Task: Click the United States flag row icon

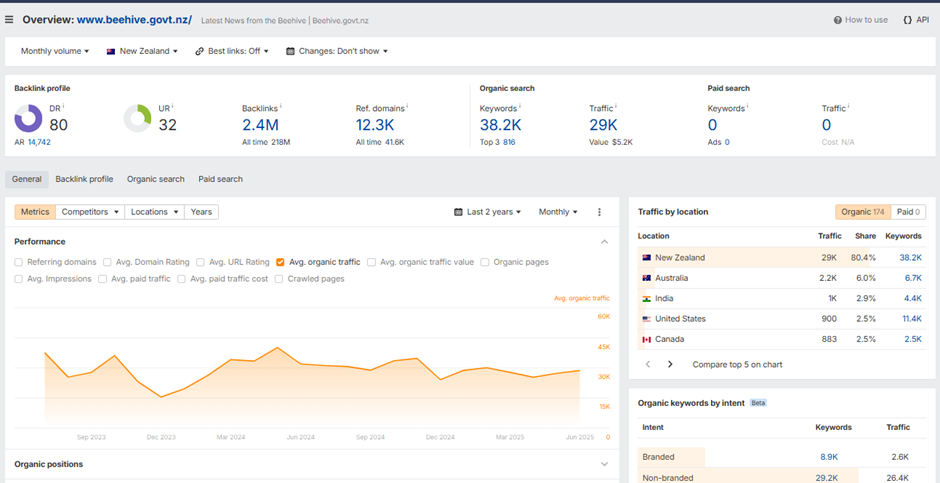Action: [646, 319]
